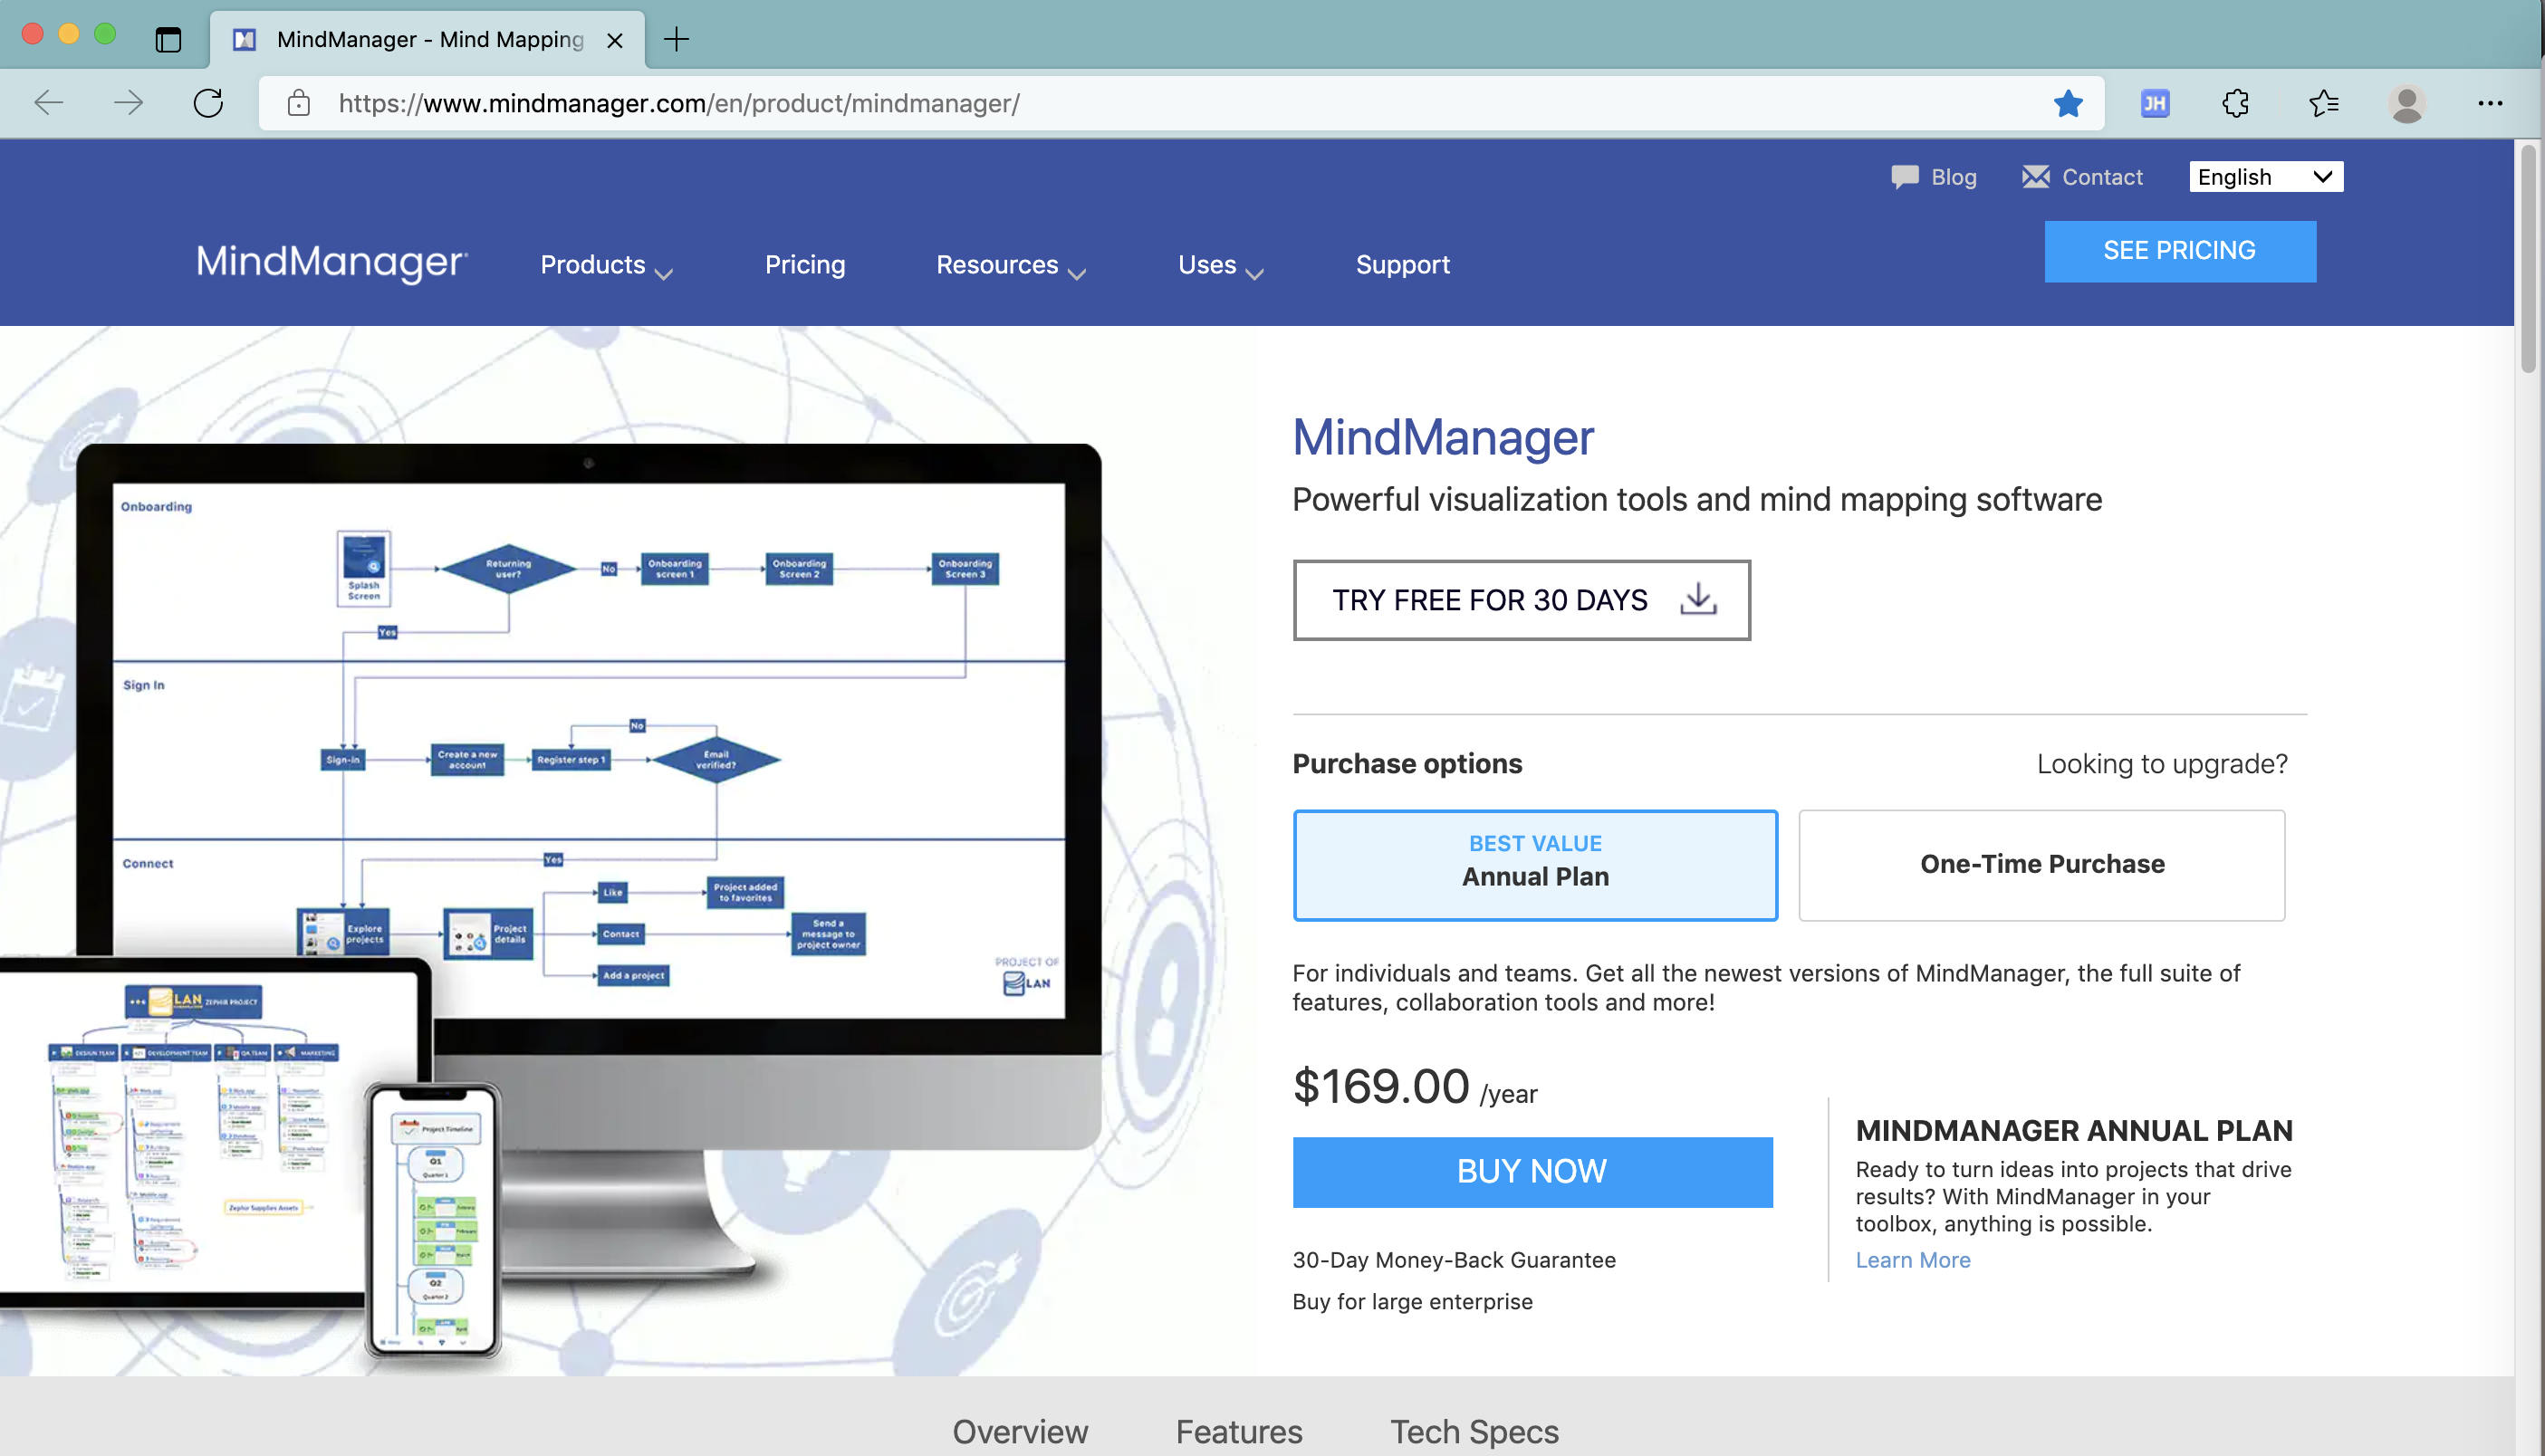Click the MindManager product title heading
2545x1456 pixels.
tap(1443, 438)
